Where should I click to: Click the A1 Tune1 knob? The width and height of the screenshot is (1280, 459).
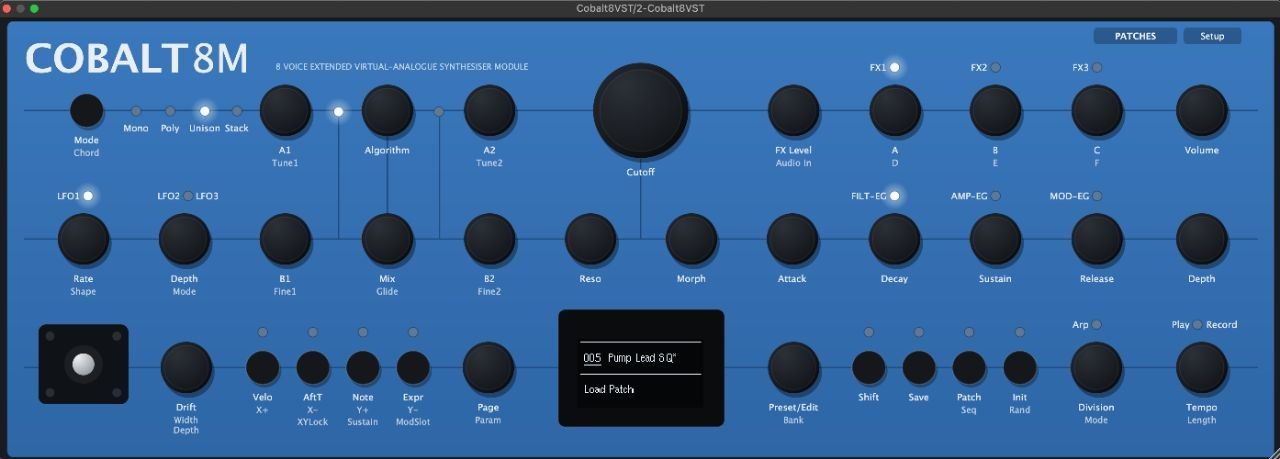[285, 111]
